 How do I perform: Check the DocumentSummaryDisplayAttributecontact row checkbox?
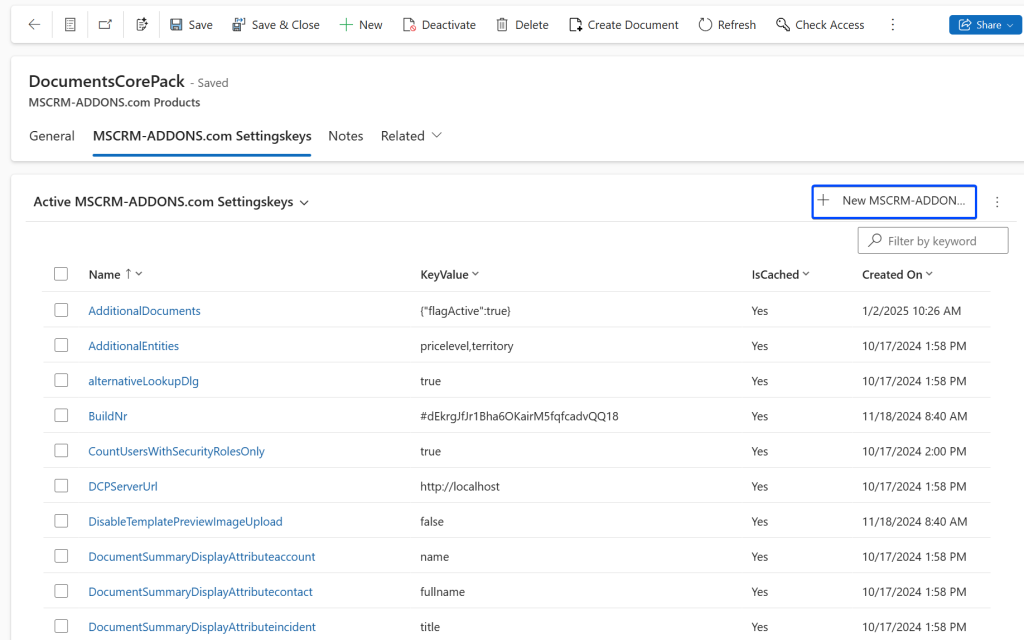pos(61,591)
